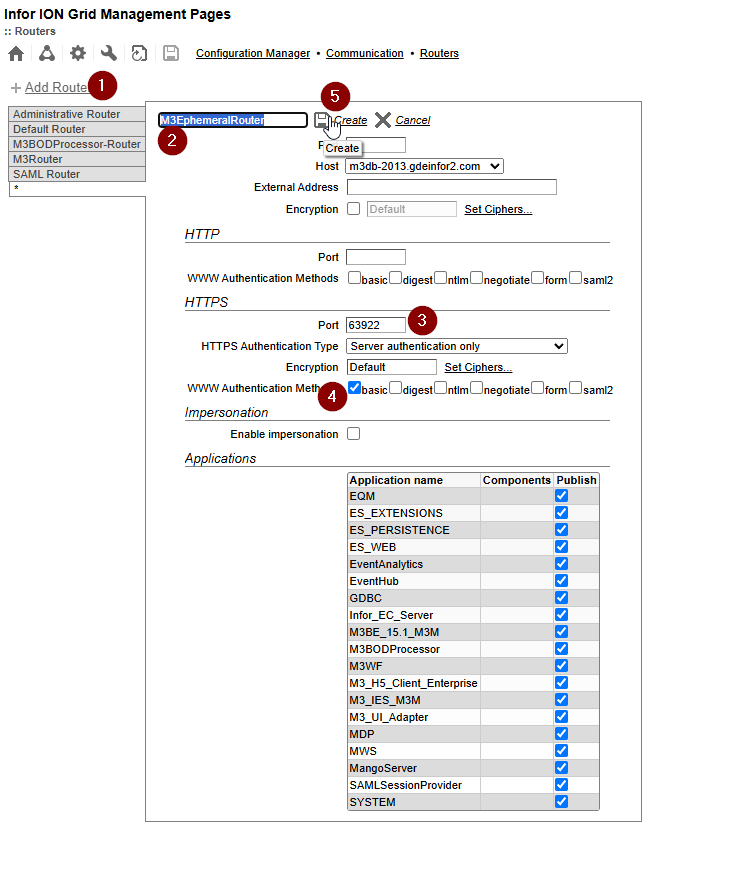Open HTTPS Authentication Type dropdown

(x=456, y=346)
